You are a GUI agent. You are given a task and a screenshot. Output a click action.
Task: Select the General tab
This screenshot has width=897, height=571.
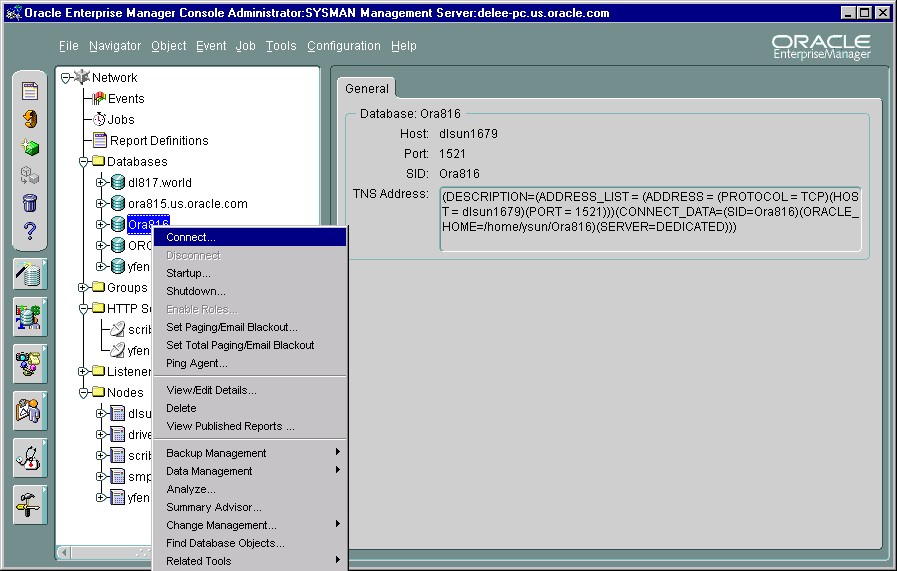pos(367,88)
